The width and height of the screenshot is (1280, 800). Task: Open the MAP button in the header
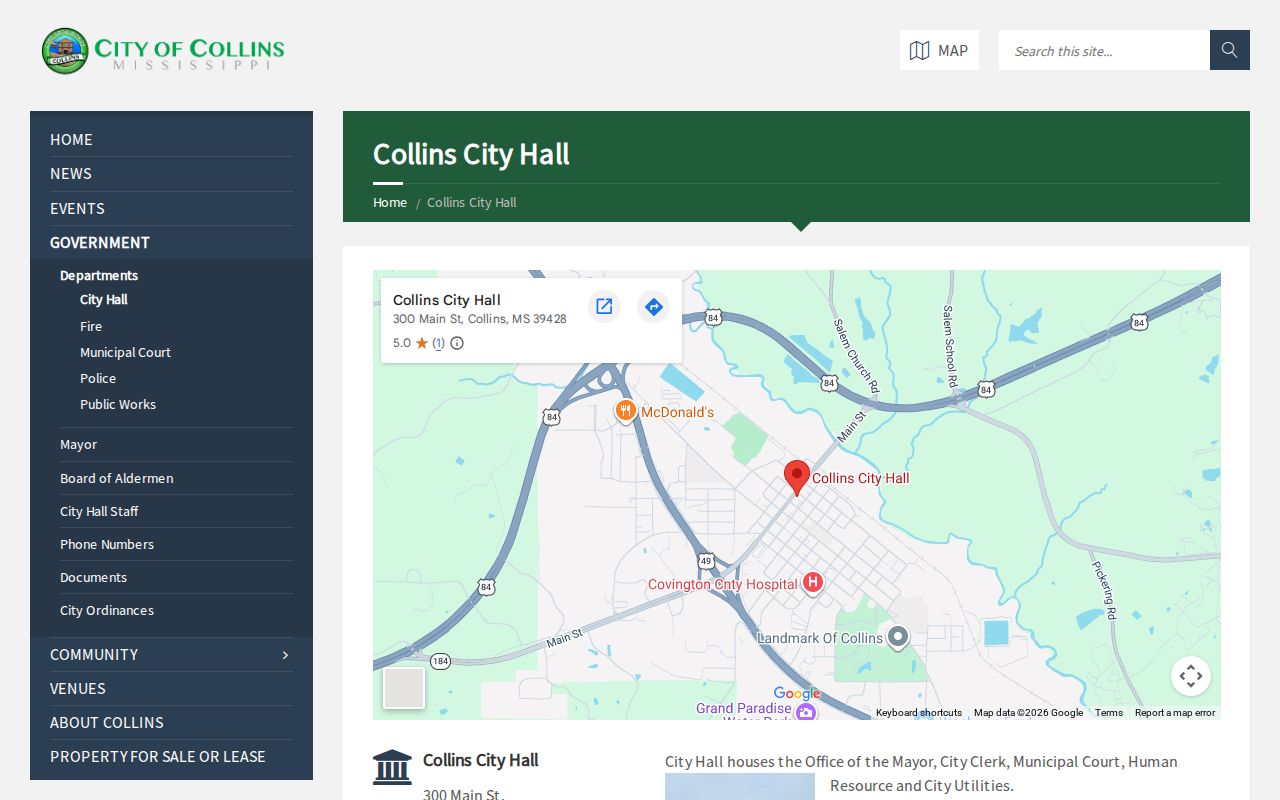pos(939,50)
